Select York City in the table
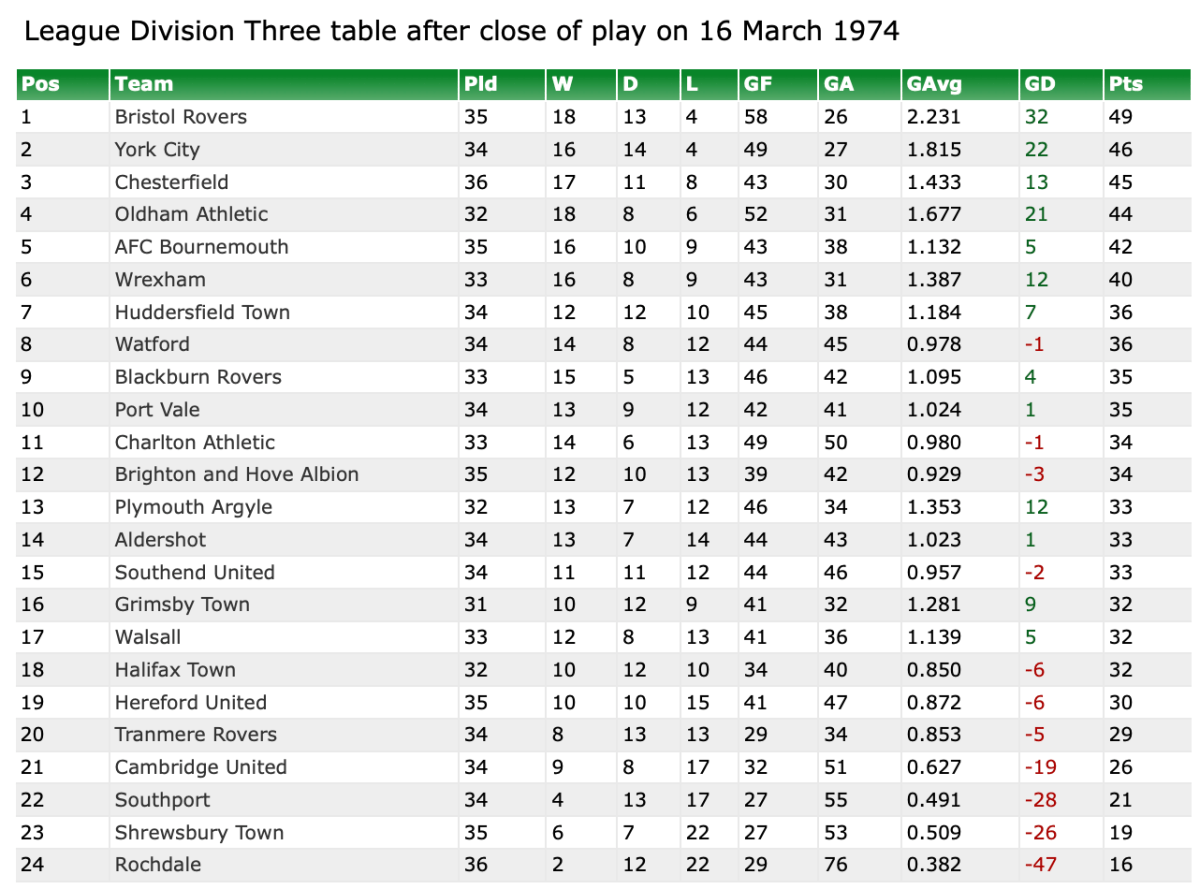Viewport: 1200px width, 889px height. [x=157, y=150]
